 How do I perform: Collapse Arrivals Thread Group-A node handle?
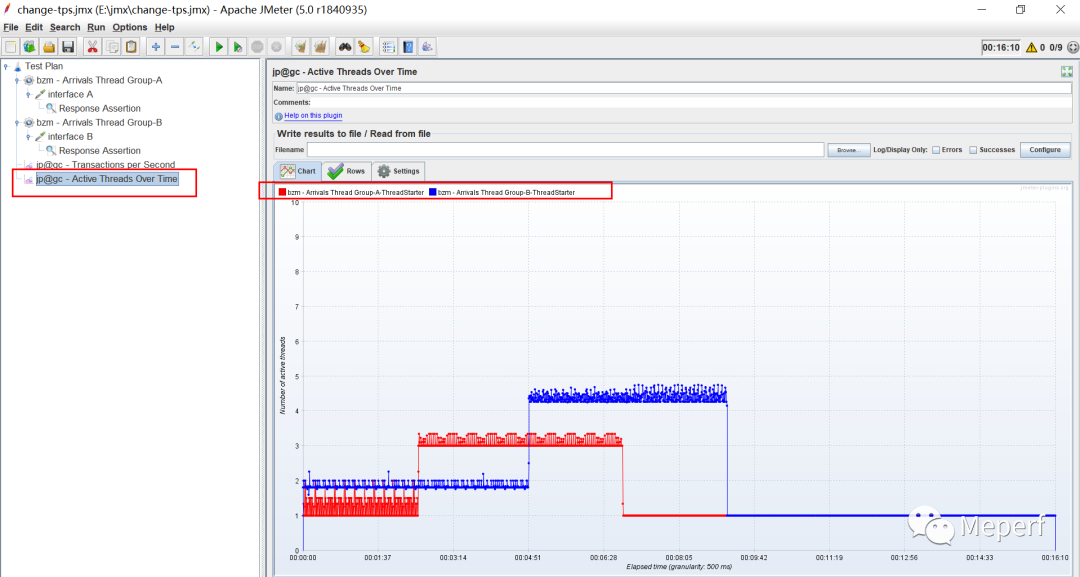click(17, 81)
